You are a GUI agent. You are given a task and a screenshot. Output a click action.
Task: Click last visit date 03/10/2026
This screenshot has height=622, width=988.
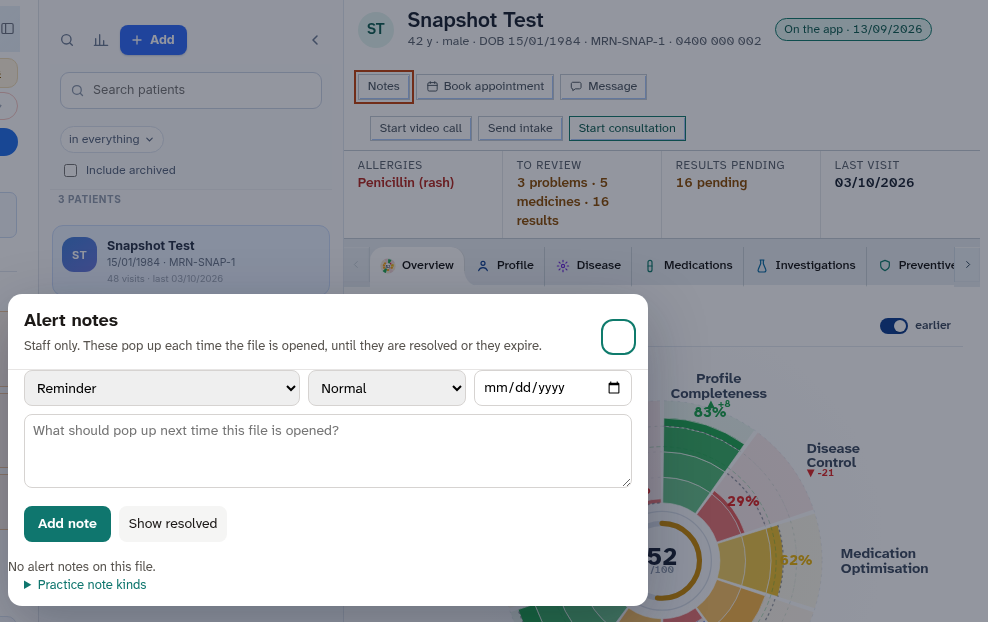pyautogui.click(x=874, y=183)
